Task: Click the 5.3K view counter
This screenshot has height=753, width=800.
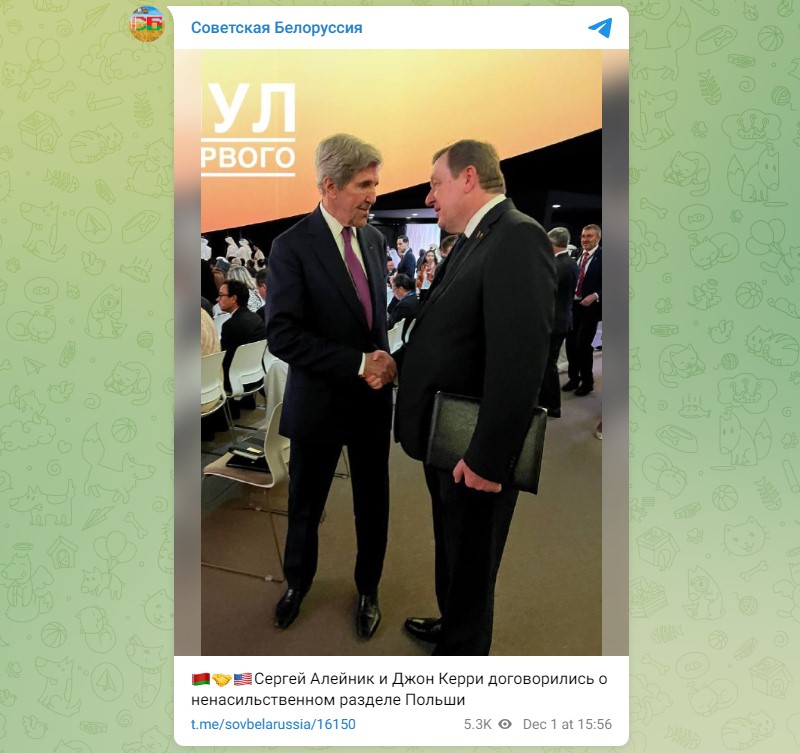Action: [x=478, y=724]
